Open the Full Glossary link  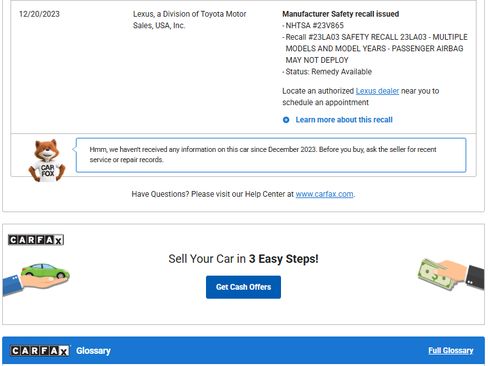(x=451, y=351)
